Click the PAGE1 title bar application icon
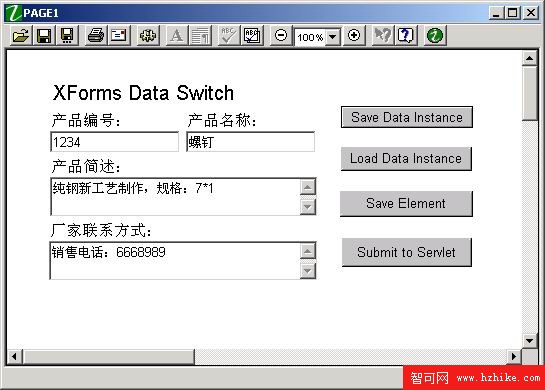This screenshot has height=390, width=545. pos(14,13)
